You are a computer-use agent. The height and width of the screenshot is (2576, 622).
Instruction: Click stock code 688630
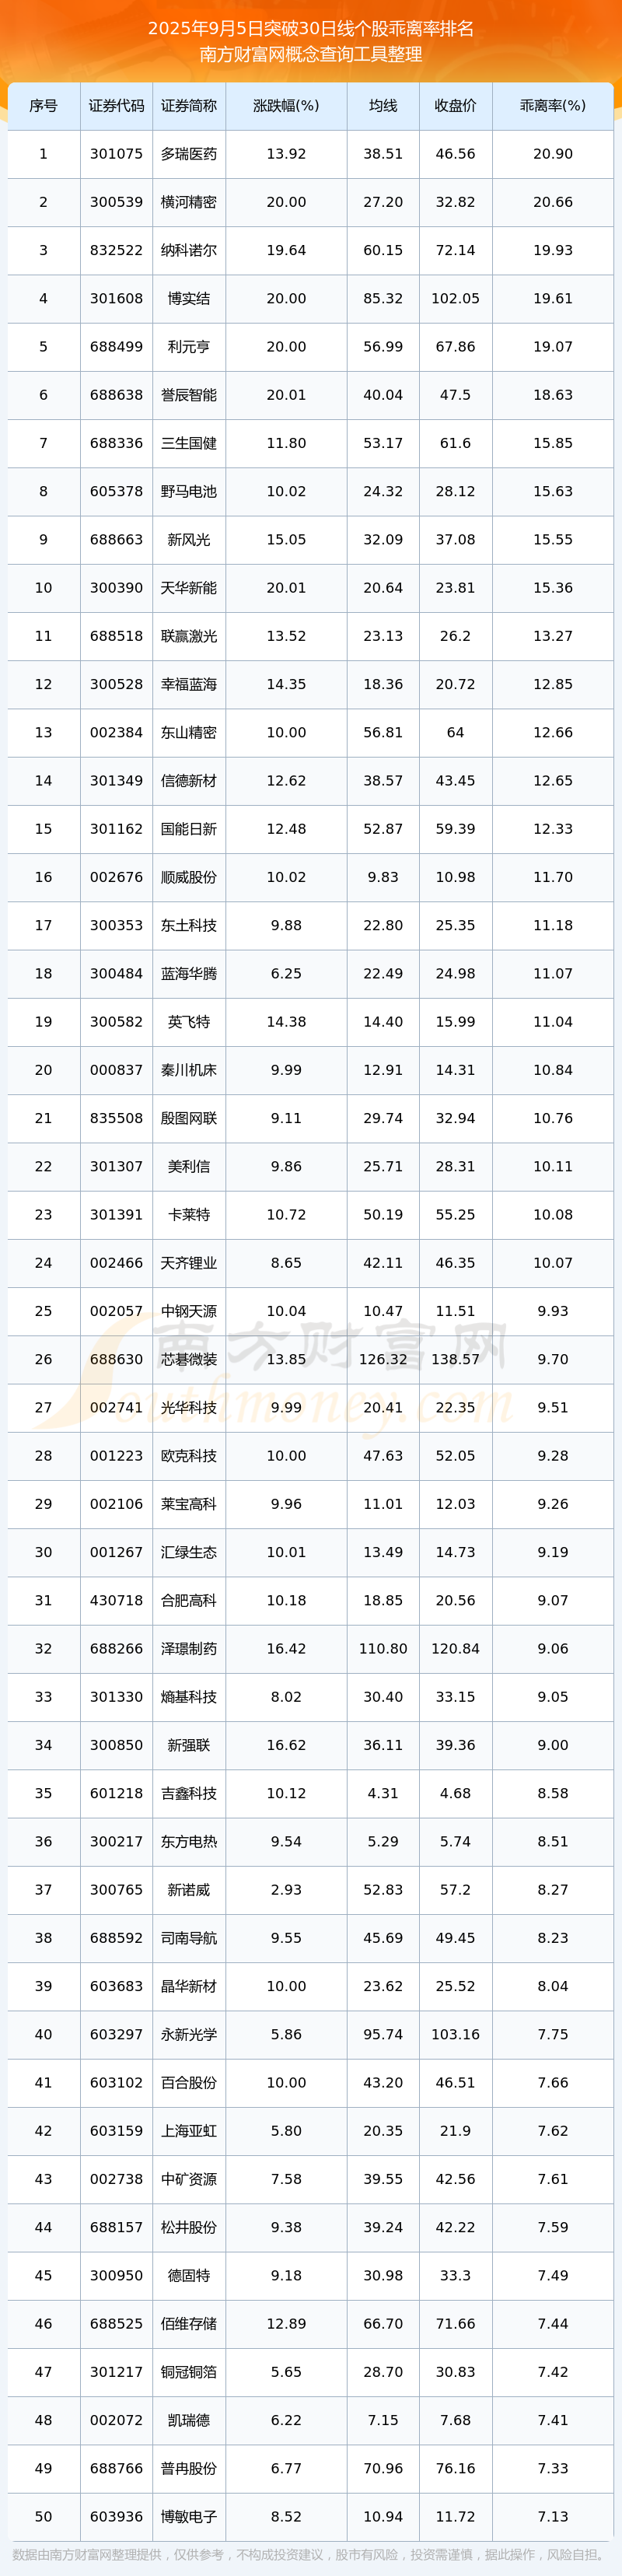(116, 1360)
